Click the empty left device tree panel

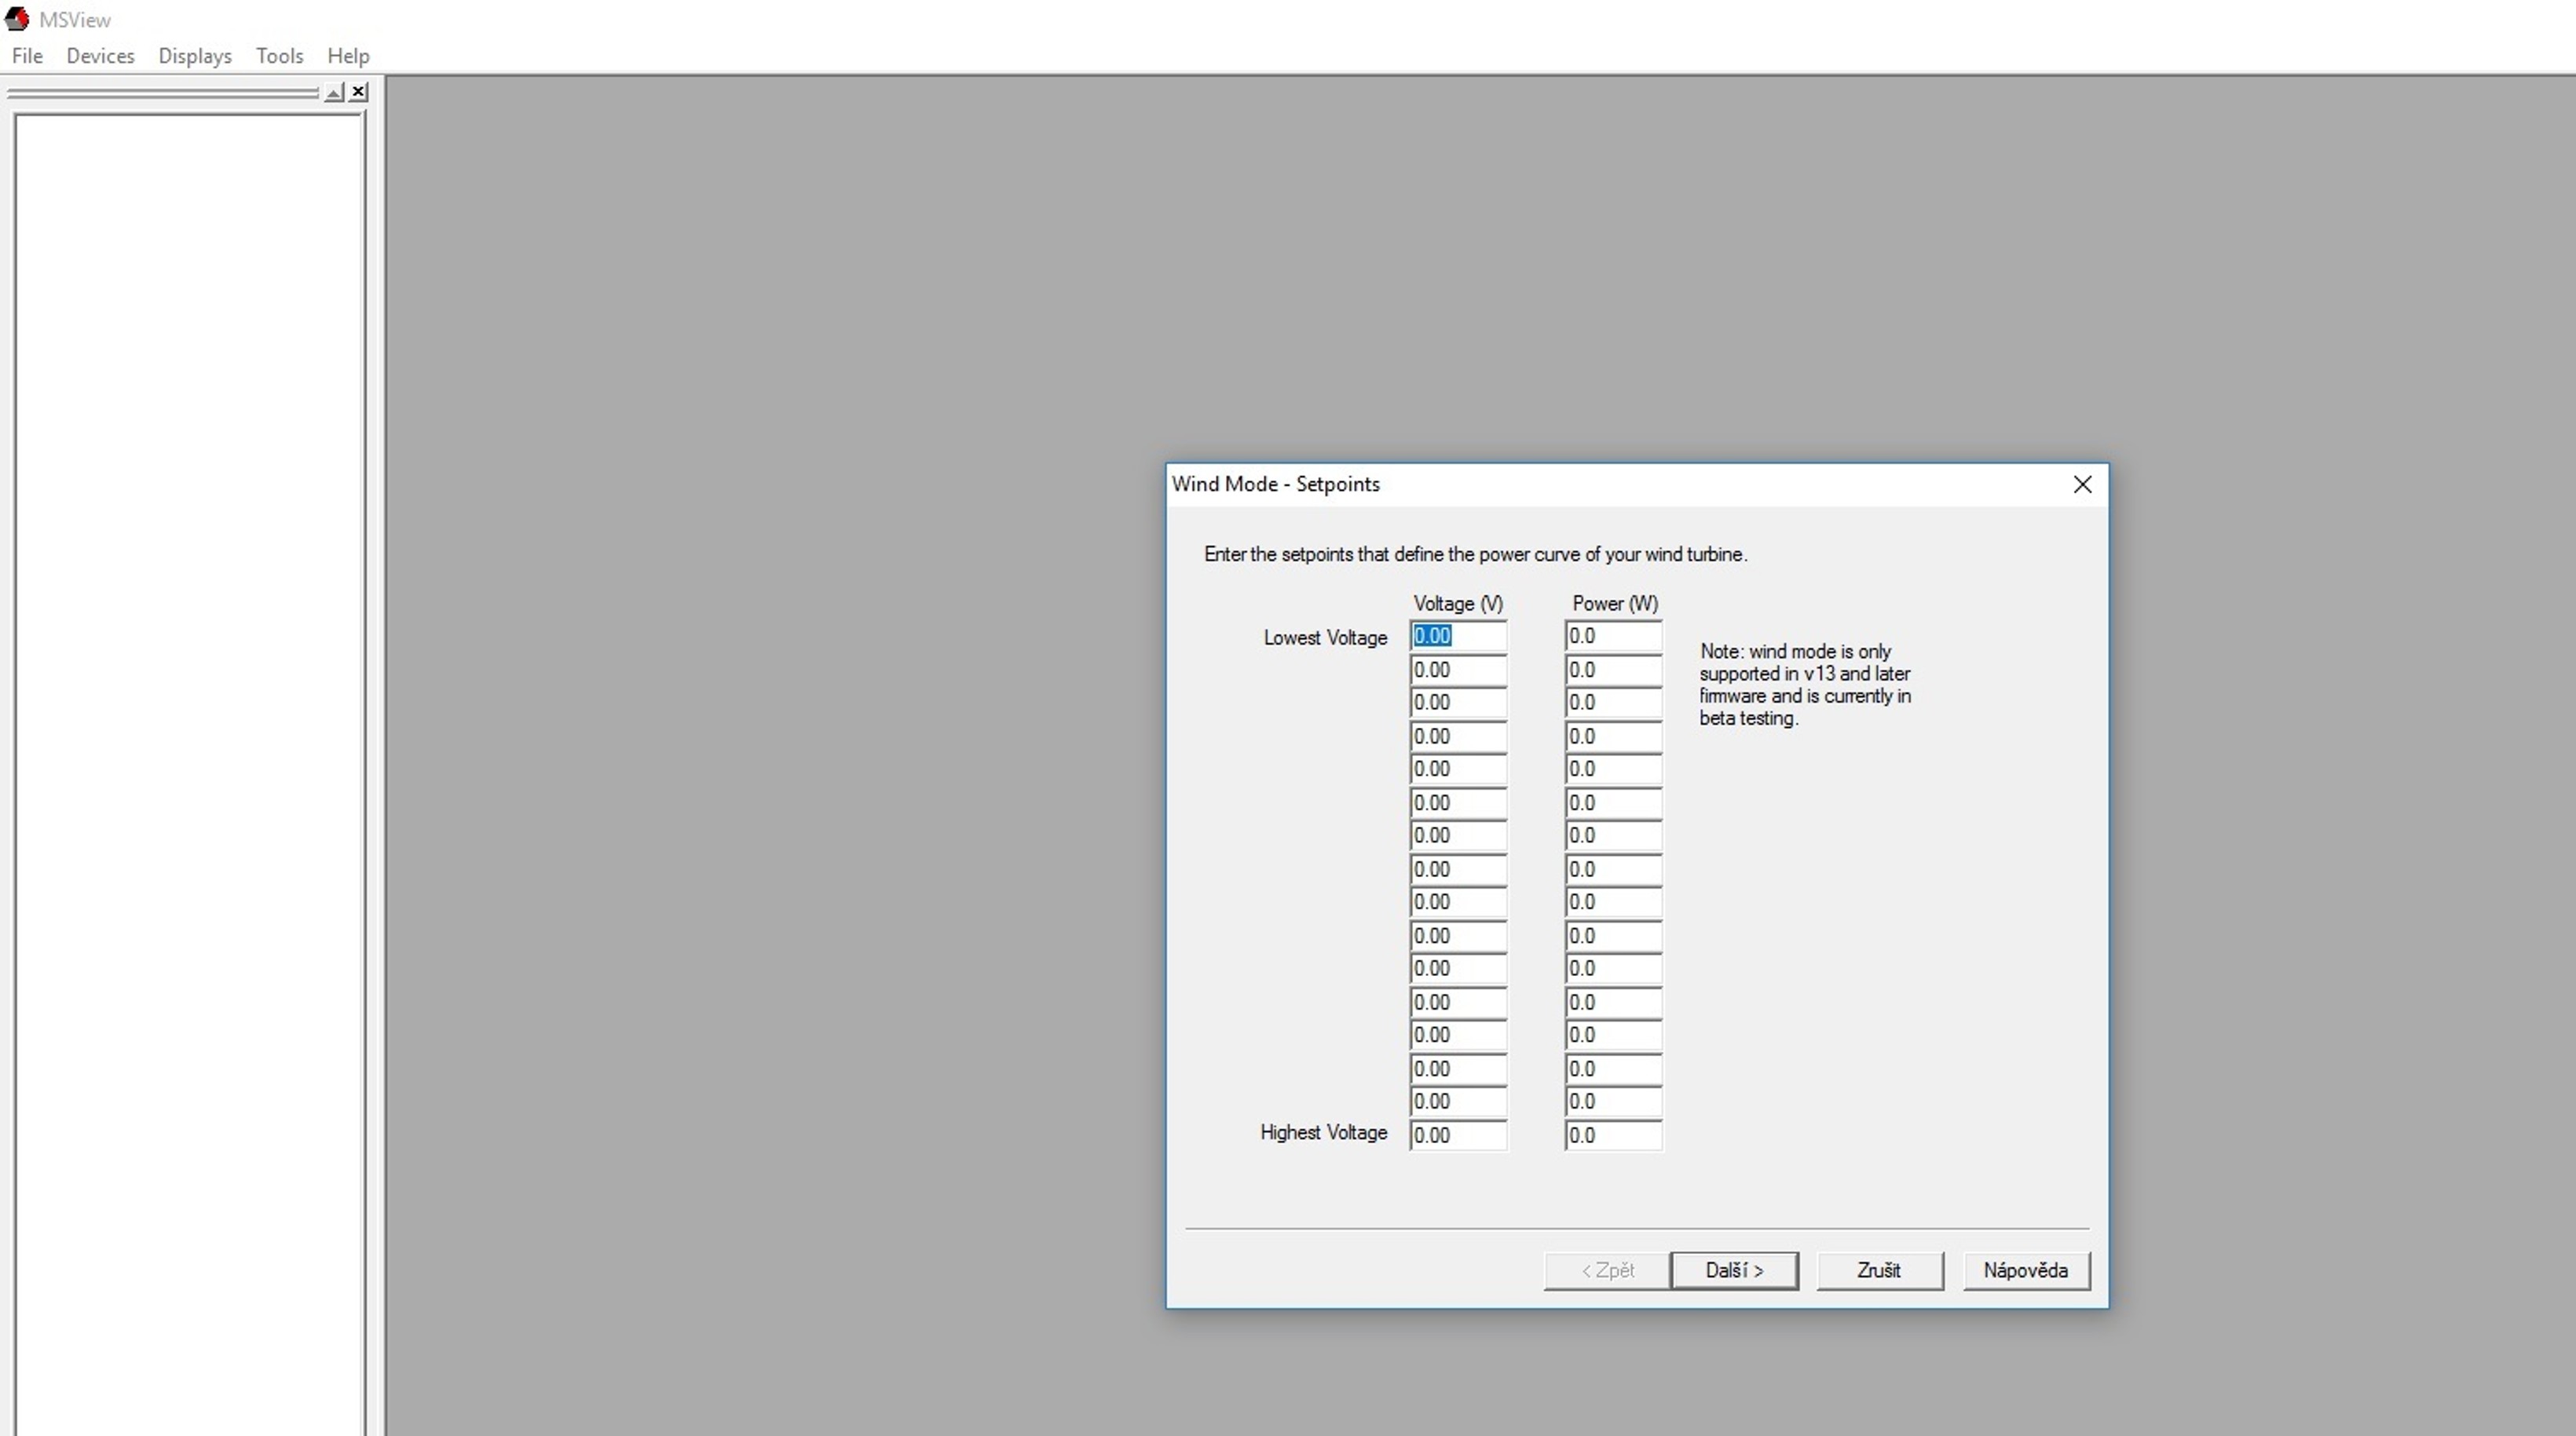pyautogui.click(x=188, y=700)
